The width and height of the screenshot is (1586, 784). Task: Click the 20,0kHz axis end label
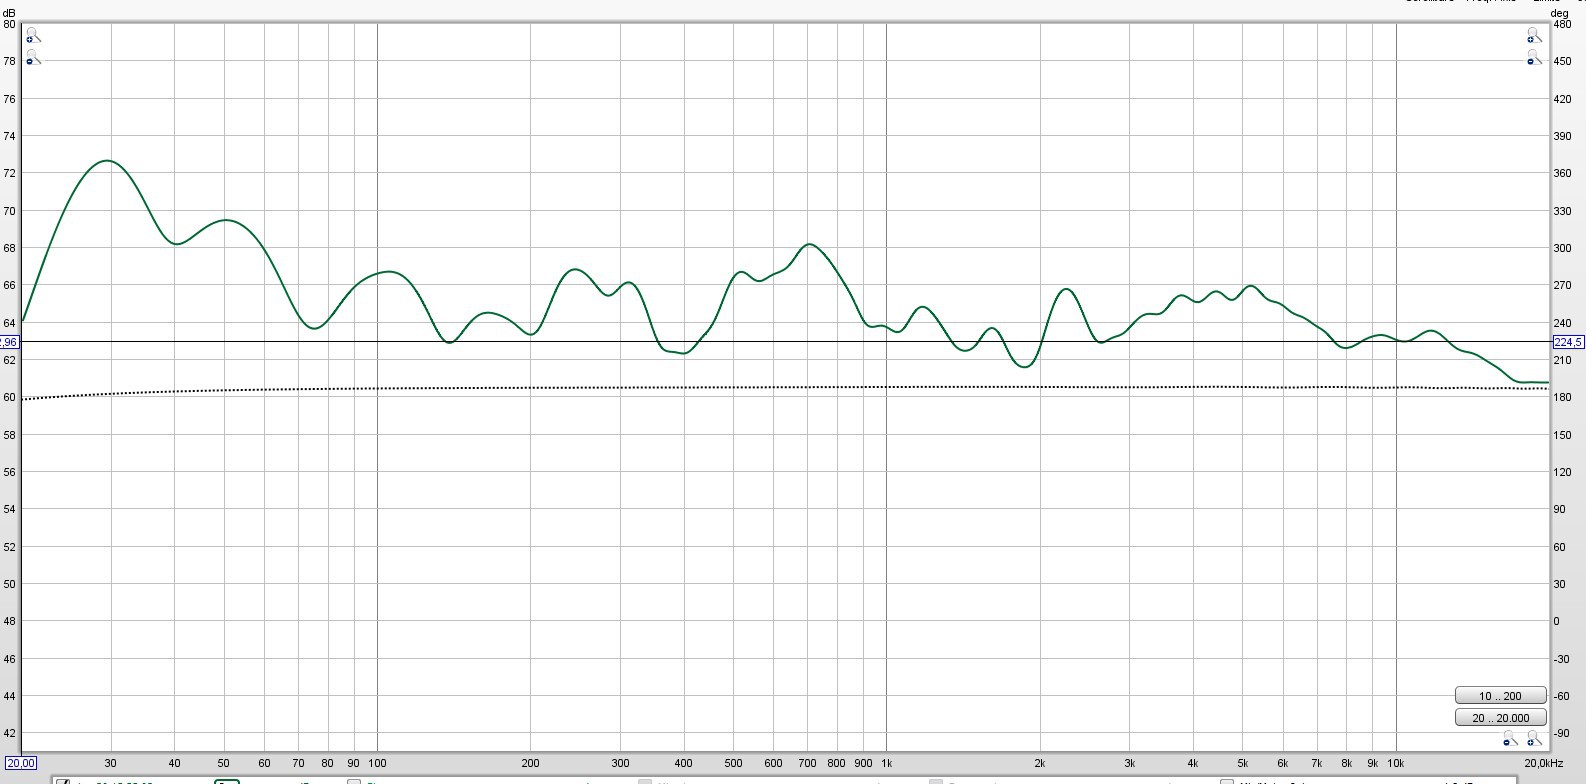tap(1544, 763)
